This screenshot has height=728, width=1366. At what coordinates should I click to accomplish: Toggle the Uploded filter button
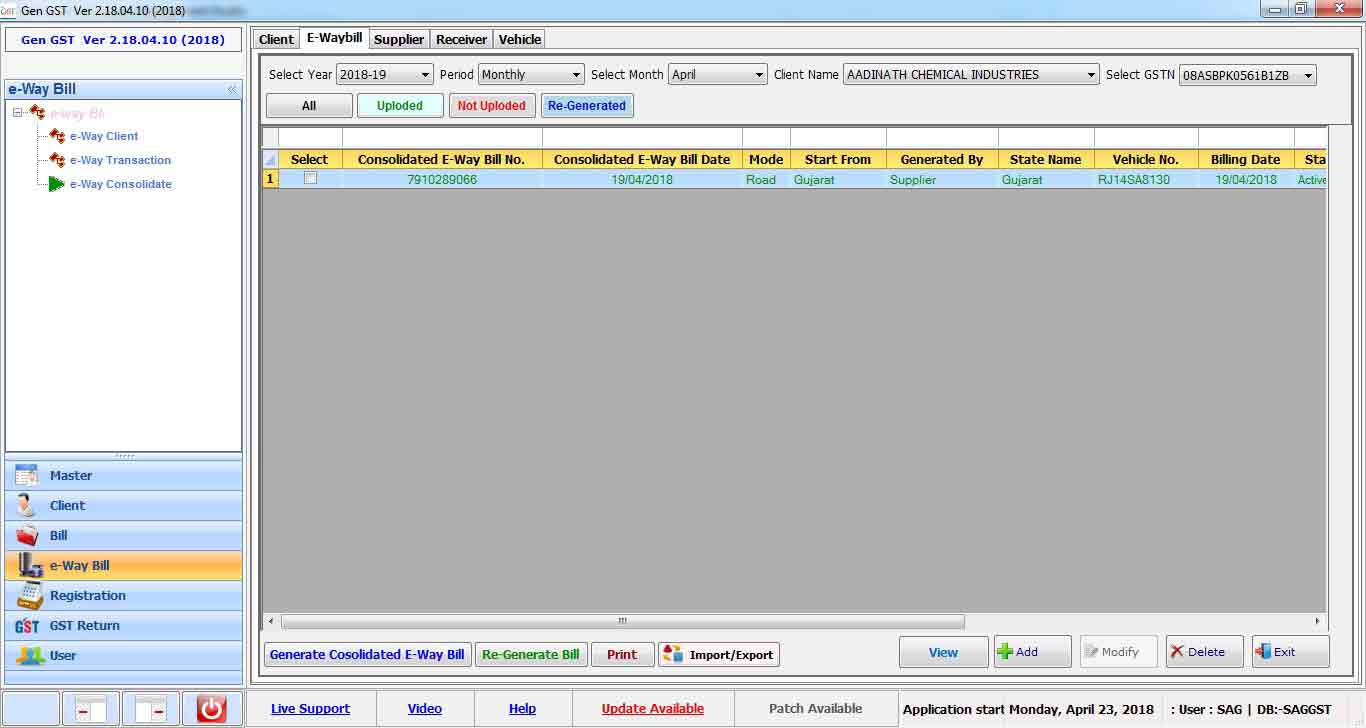tap(400, 106)
